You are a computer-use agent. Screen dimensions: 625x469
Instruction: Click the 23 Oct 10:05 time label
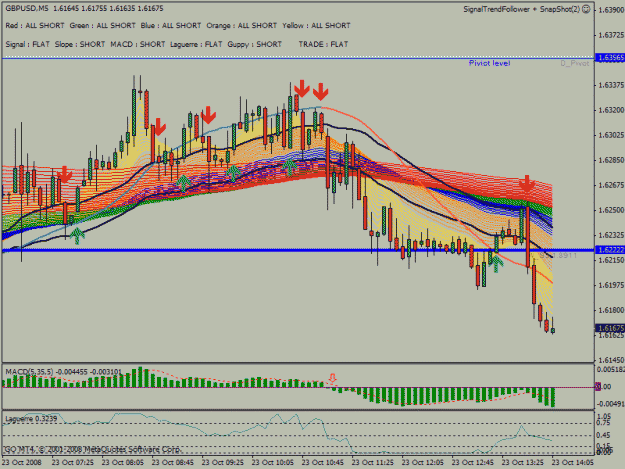tap(273, 463)
